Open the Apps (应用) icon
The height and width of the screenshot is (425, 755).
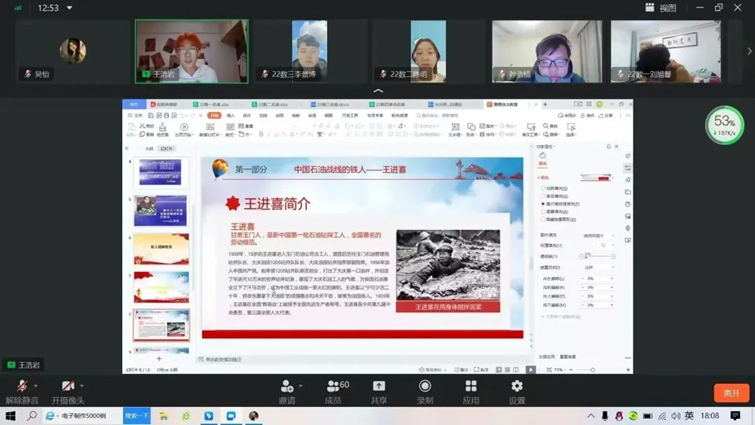click(471, 387)
